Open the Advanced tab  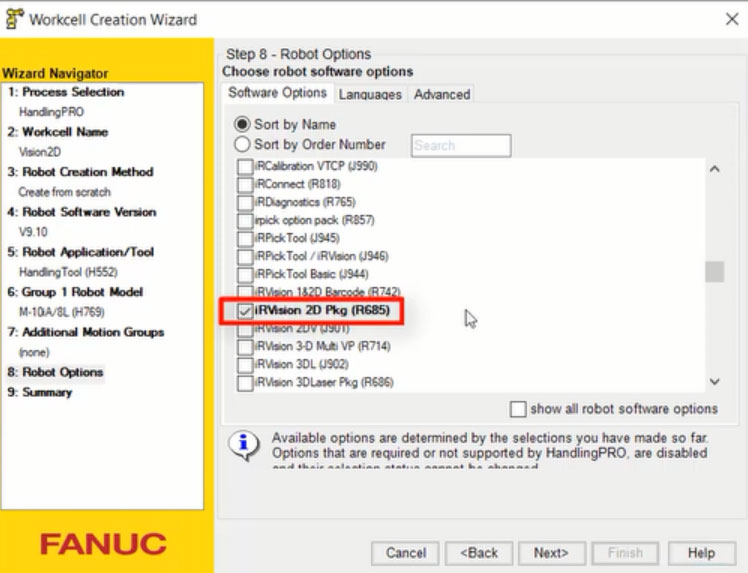tap(442, 94)
